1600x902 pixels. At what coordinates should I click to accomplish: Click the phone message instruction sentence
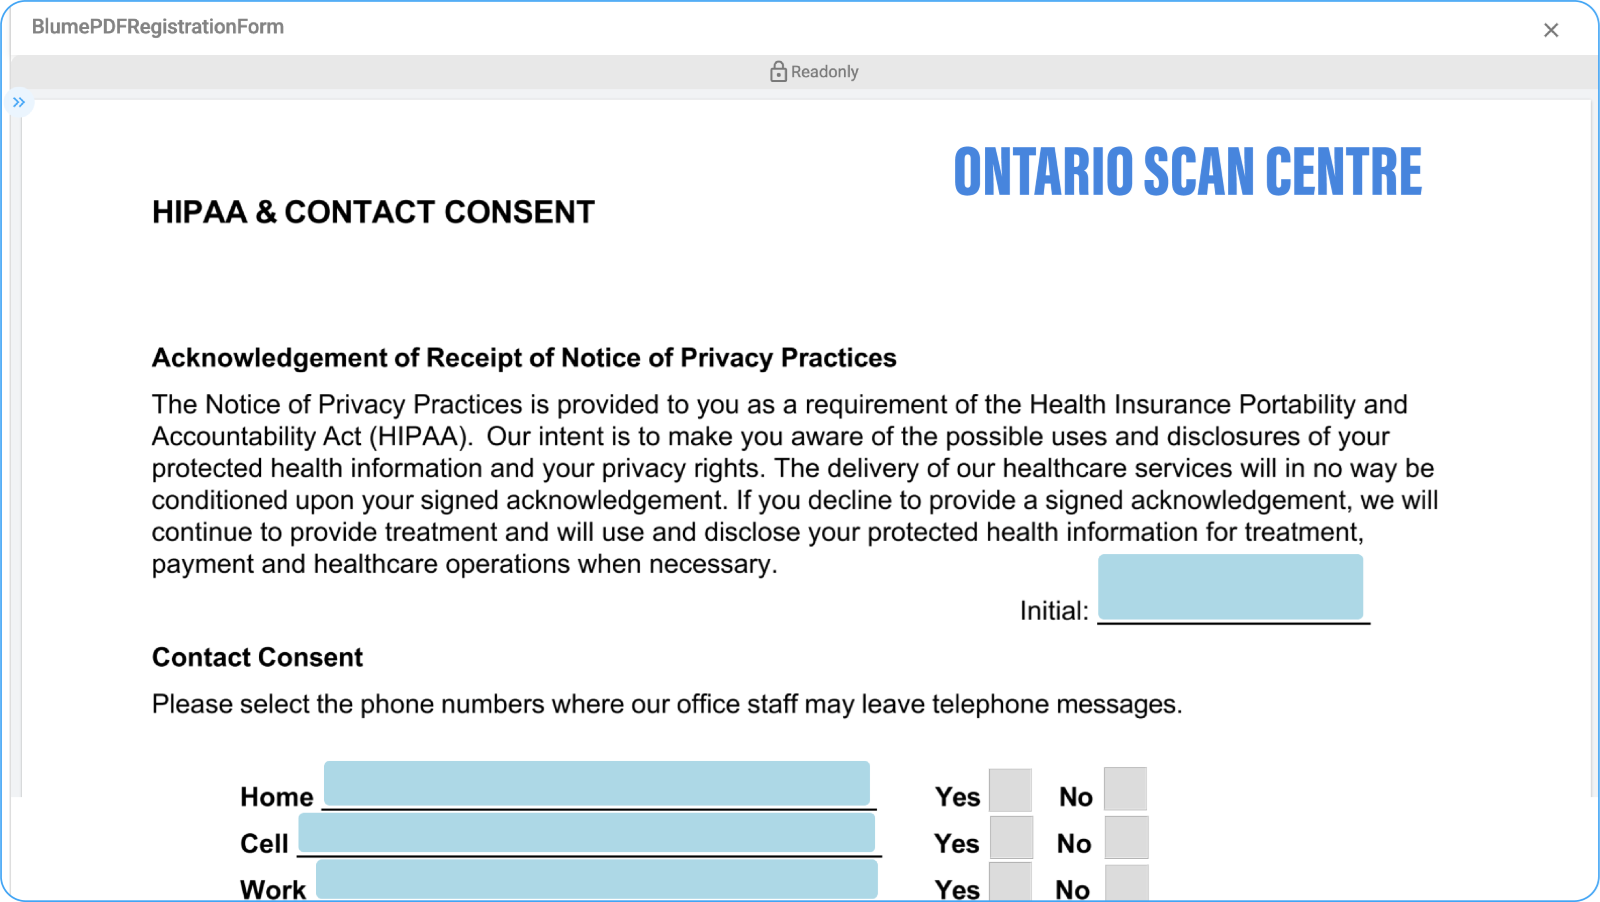click(x=667, y=704)
